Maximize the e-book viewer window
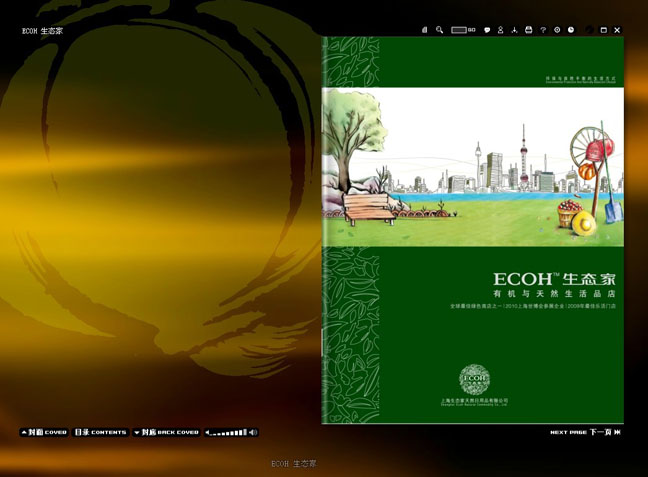Screen dimensions: 648x477 pos(603,30)
